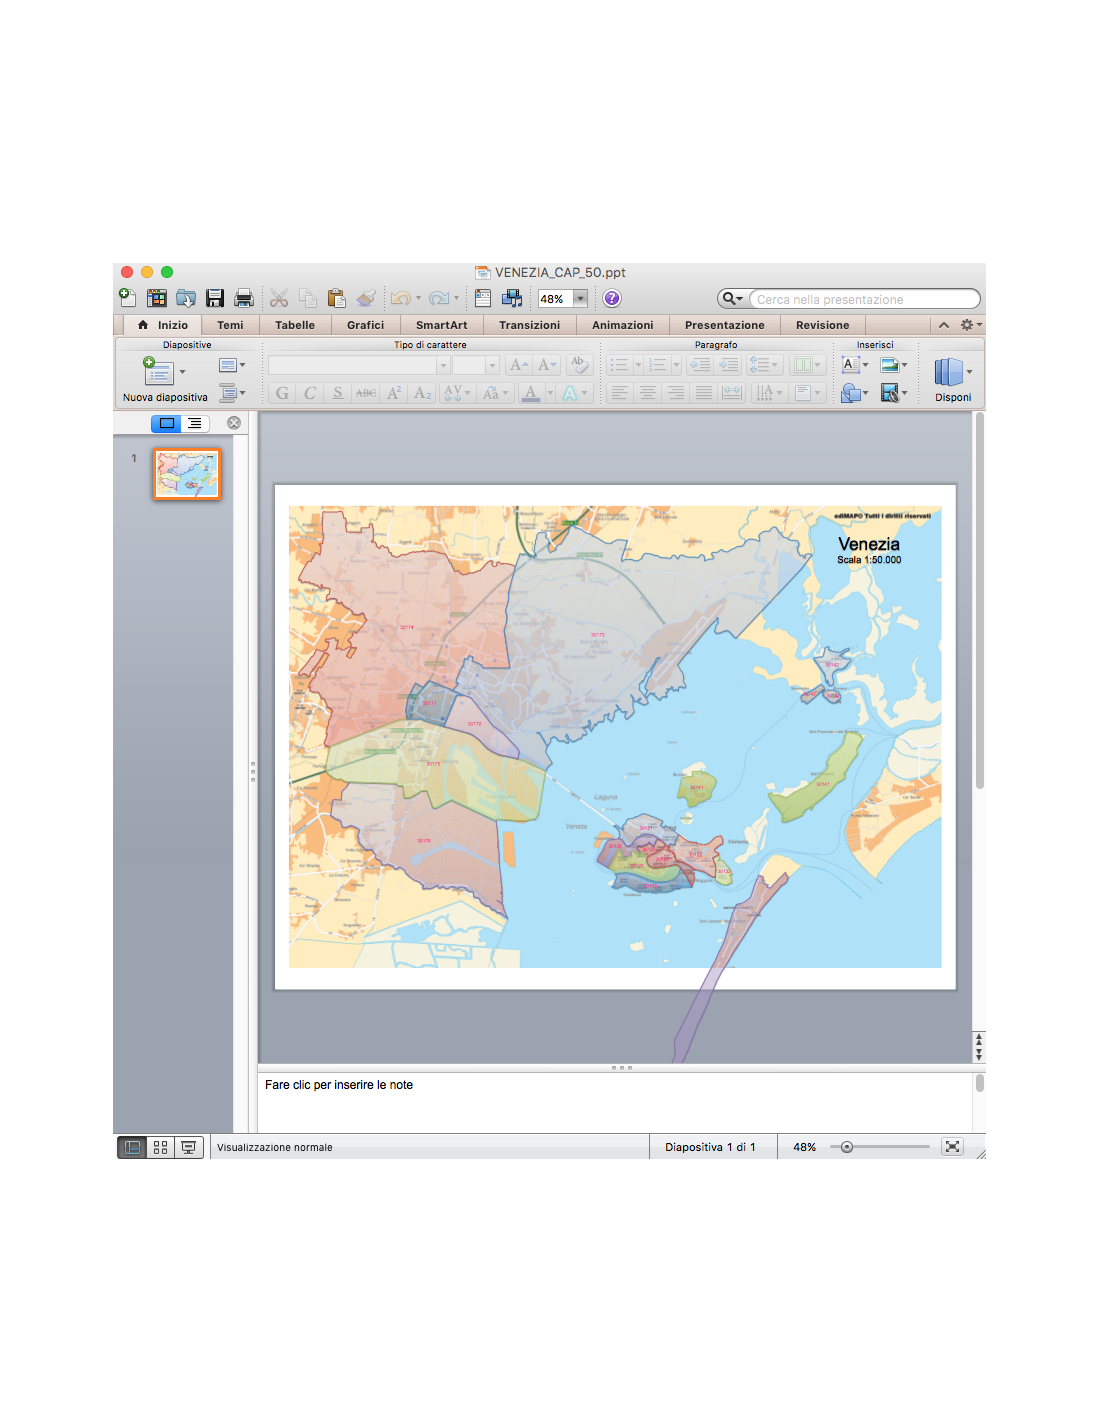Adjust the zoom slider in status bar
Image resolution: width=1100 pixels, height=1422 pixels.
(847, 1147)
